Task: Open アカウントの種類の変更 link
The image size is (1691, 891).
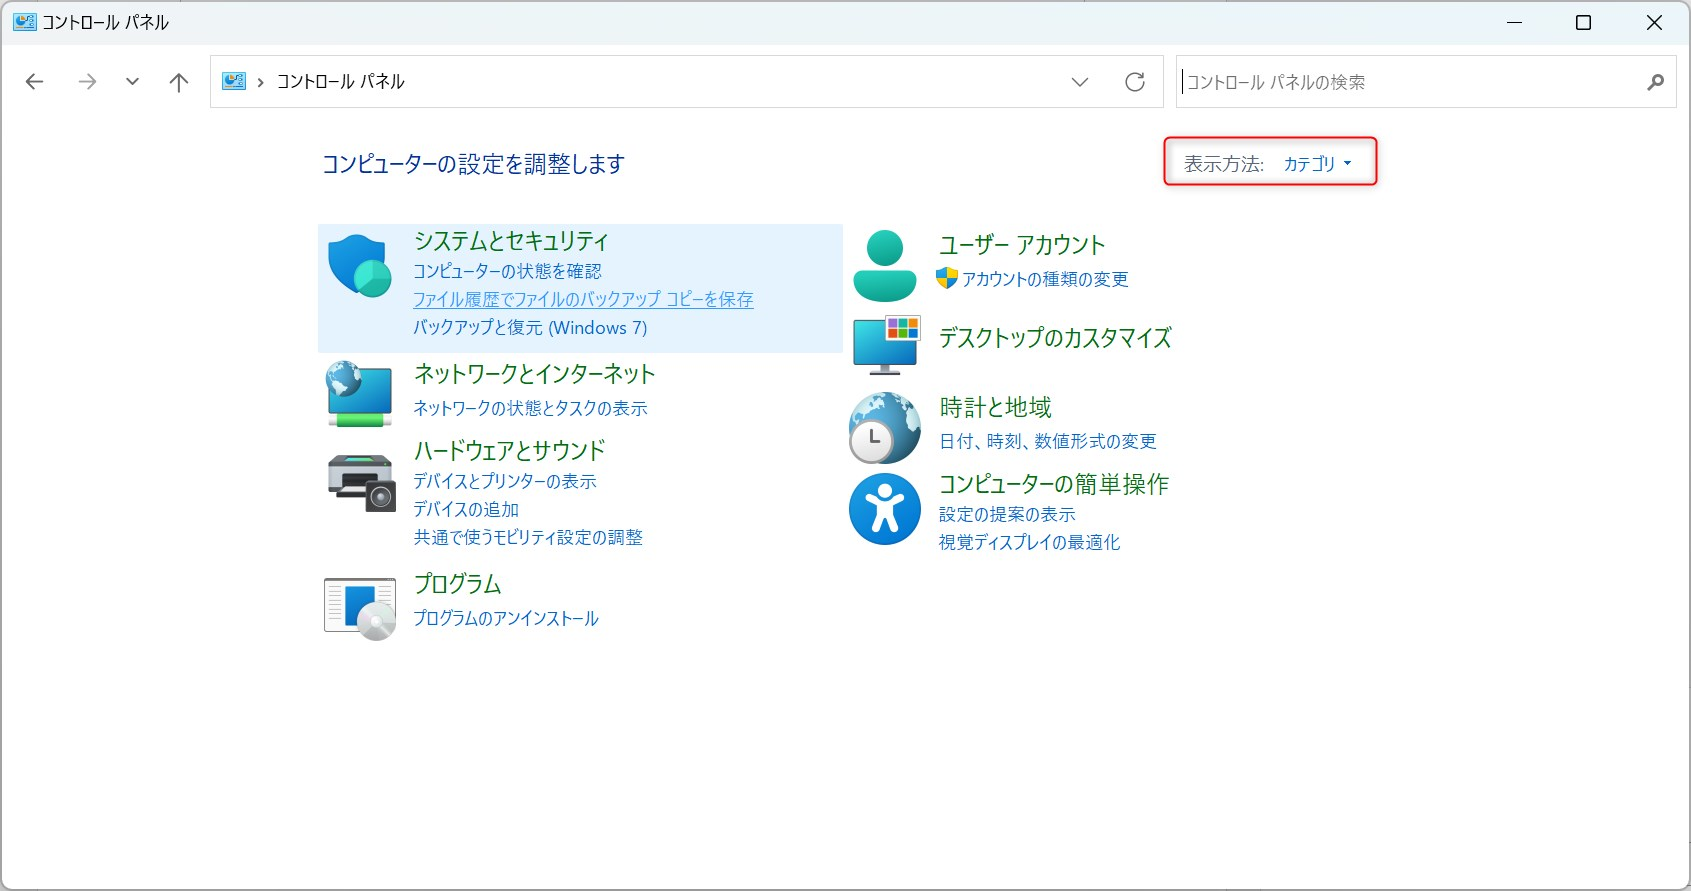Action: [1045, 279]
